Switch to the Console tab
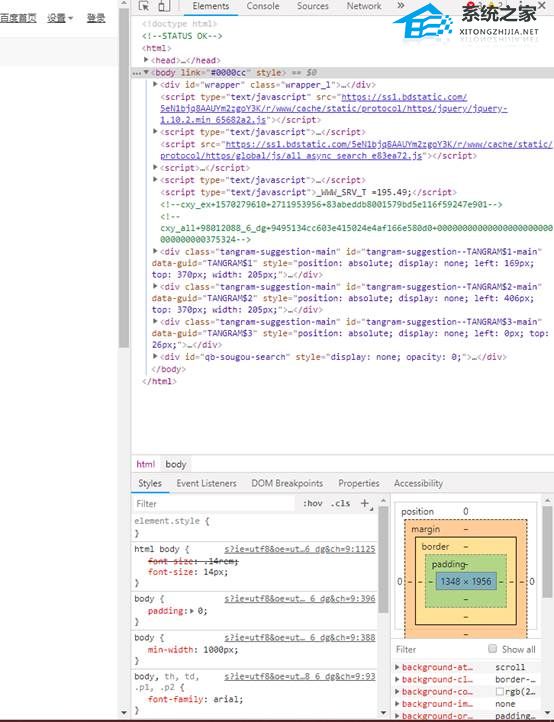Image resolution: width=554 pixels, height=722 pixels. (x=263, y=6)
